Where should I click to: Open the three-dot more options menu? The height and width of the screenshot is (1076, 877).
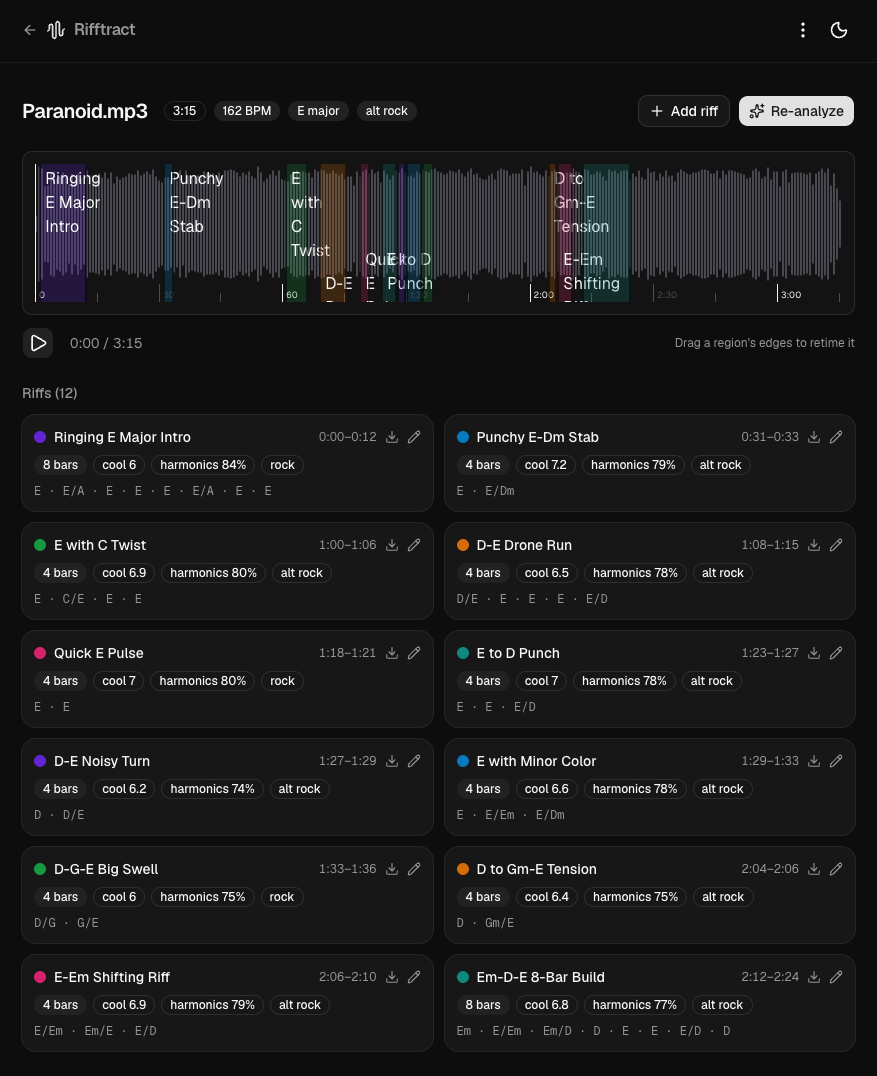click(x=803, y=30)
